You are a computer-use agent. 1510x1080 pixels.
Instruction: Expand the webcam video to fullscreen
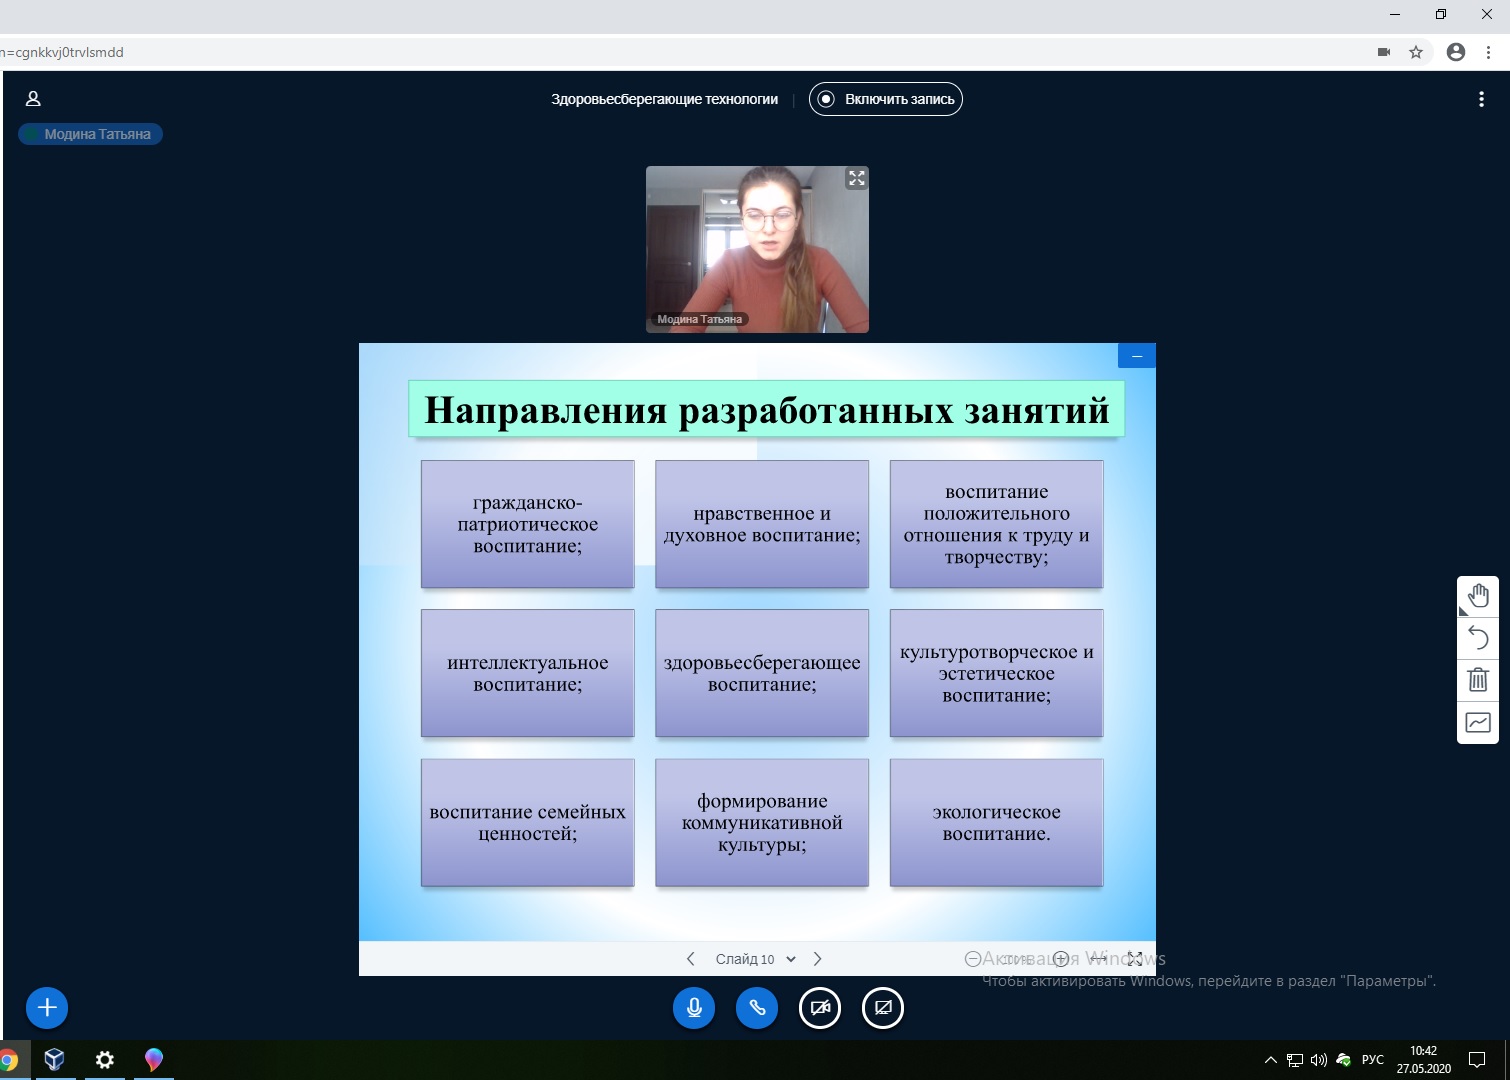click(x=857, y=178)
